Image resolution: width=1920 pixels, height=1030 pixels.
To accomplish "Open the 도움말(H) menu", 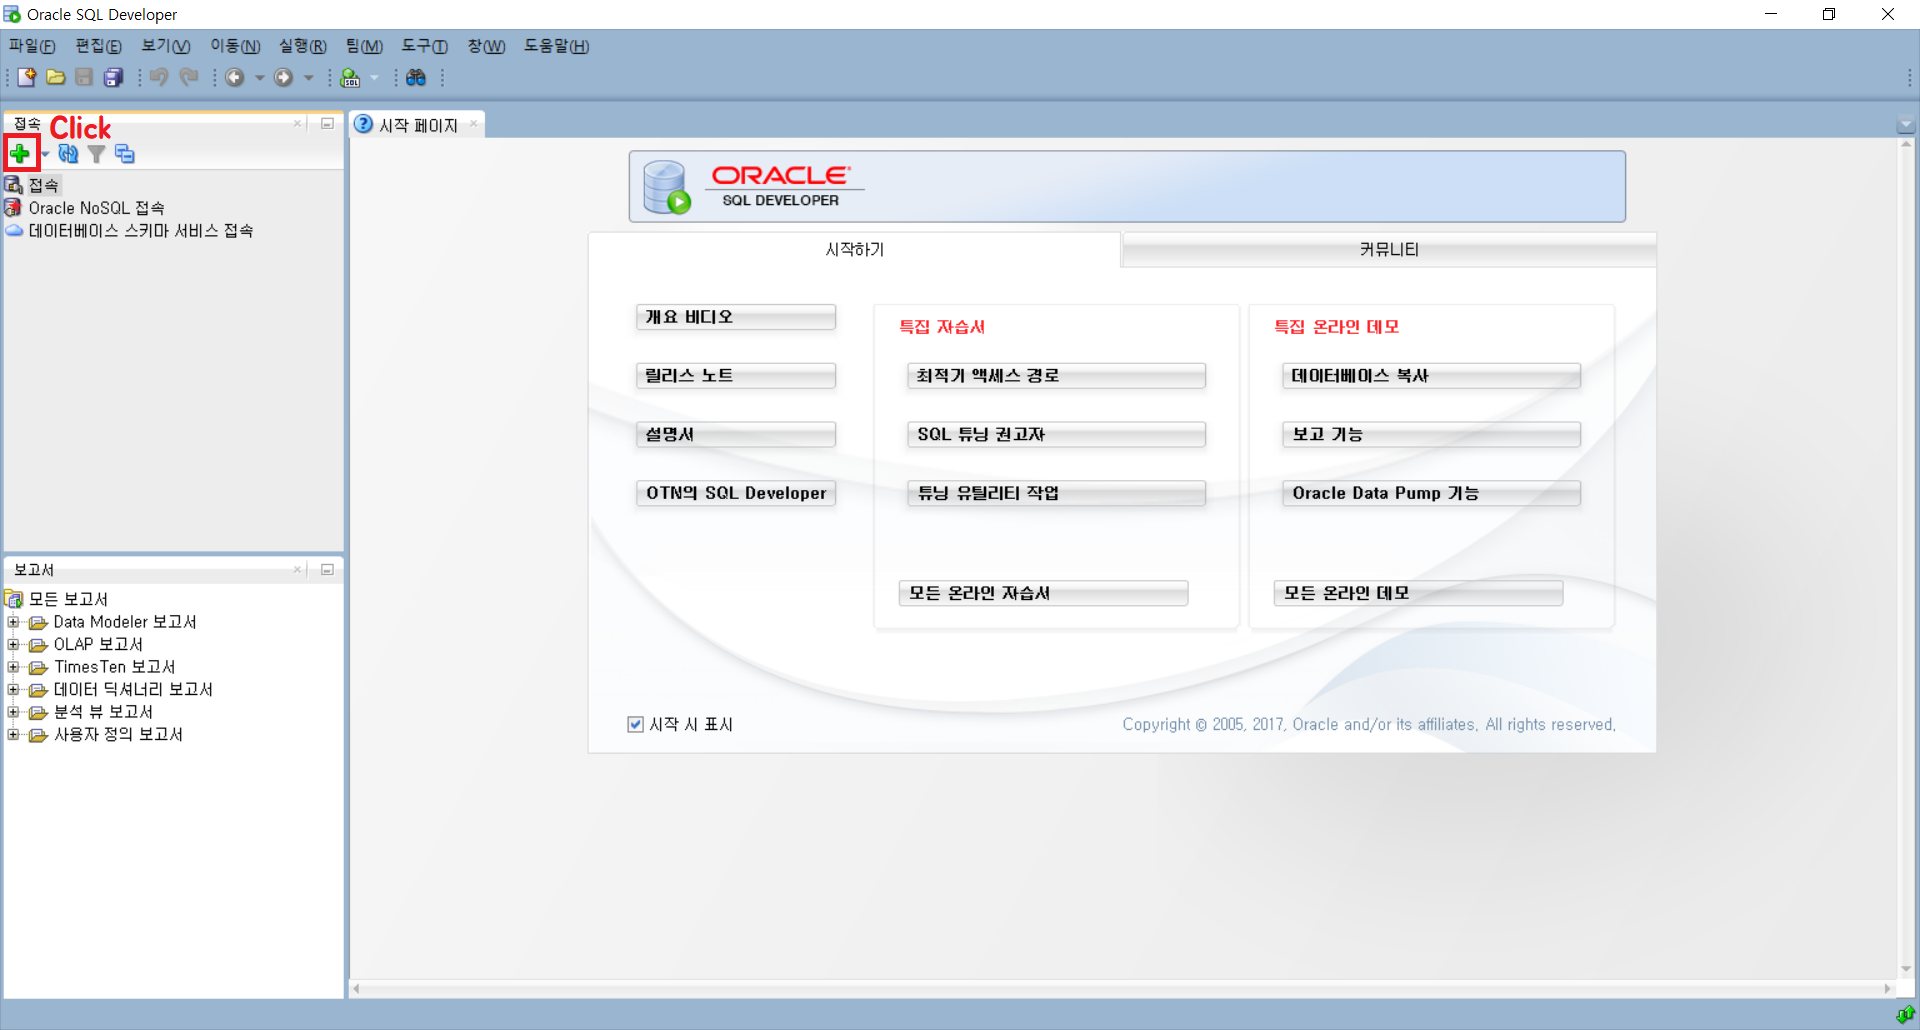I will coord(556,46).
